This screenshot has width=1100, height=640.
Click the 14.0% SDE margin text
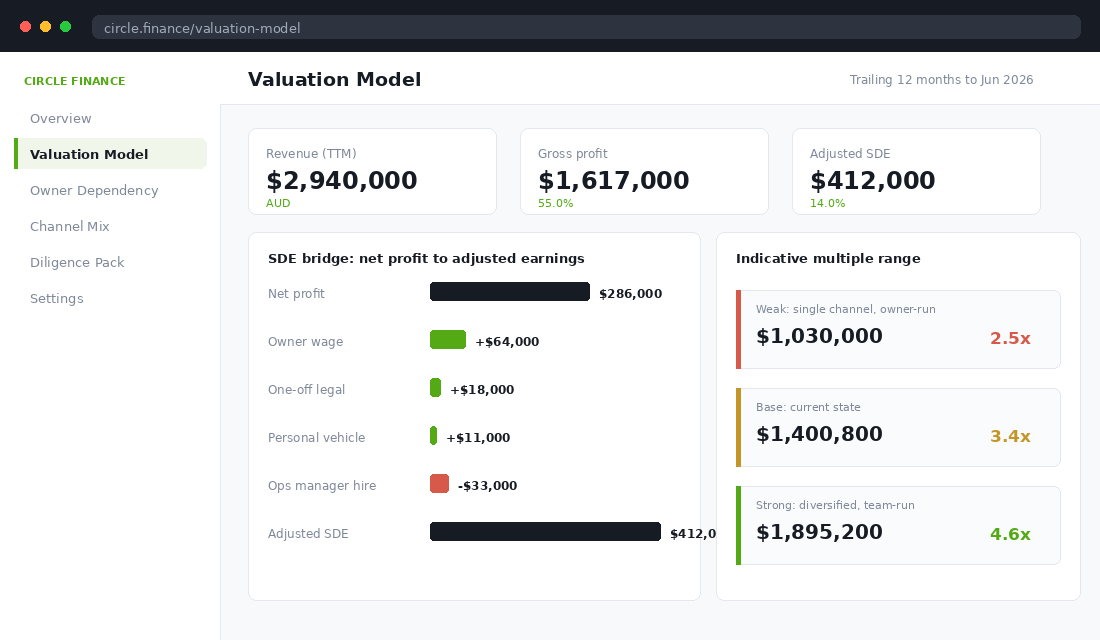point(828,203)
